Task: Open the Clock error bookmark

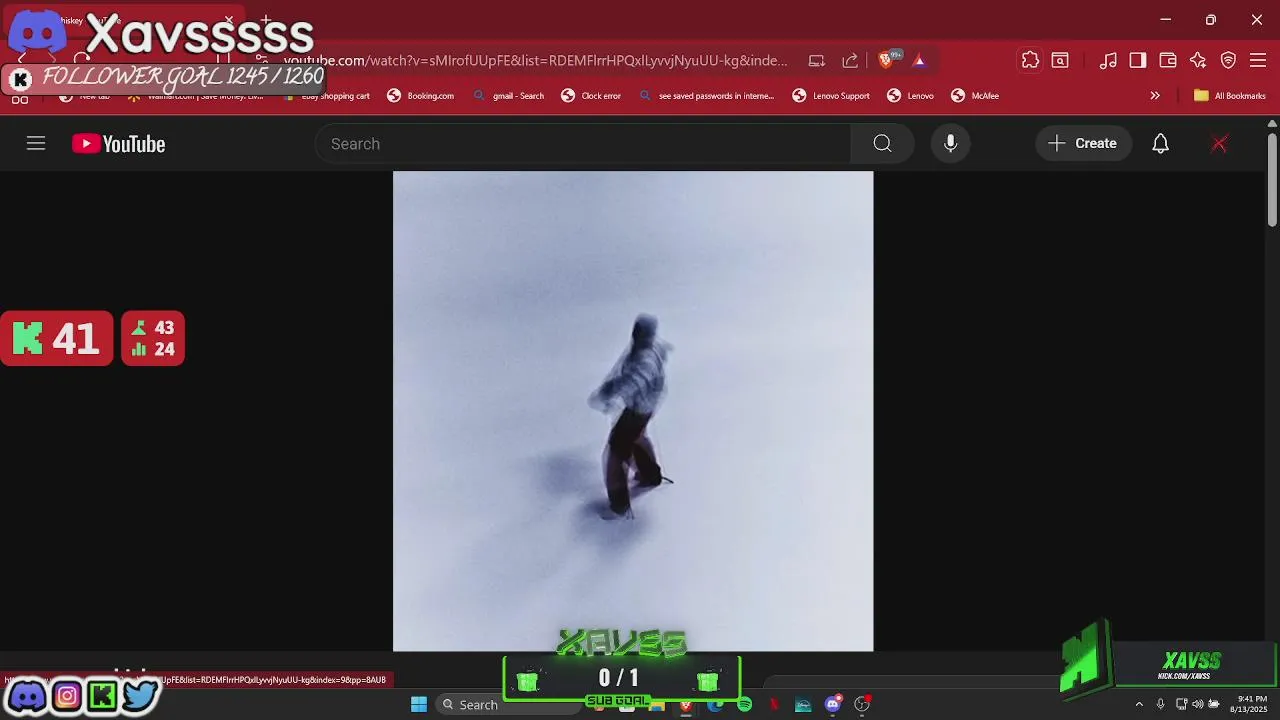Action: [x=591, y=96]
